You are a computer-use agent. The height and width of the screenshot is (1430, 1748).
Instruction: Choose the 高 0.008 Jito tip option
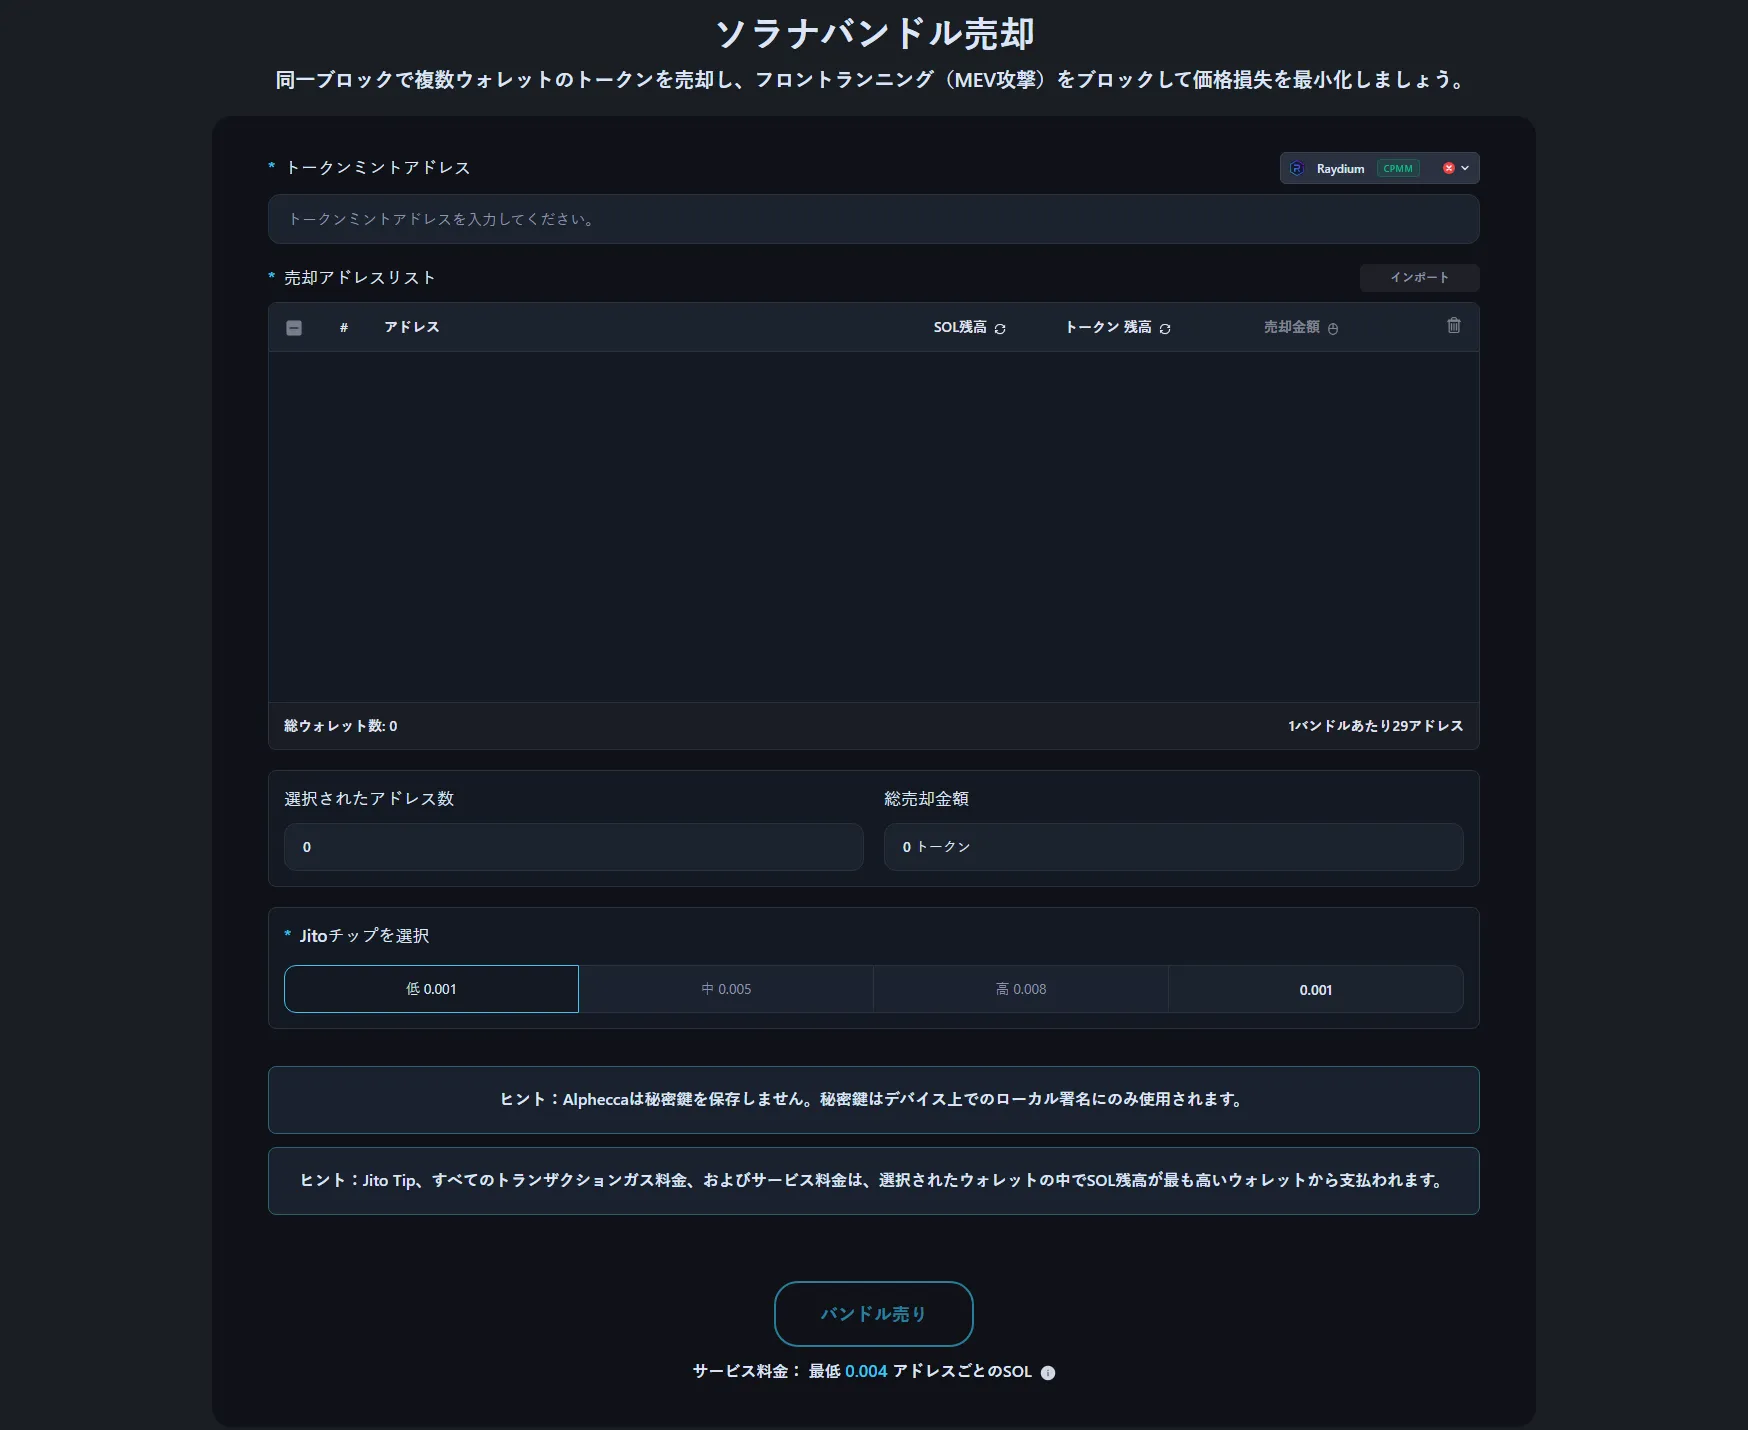point(1021,989)
